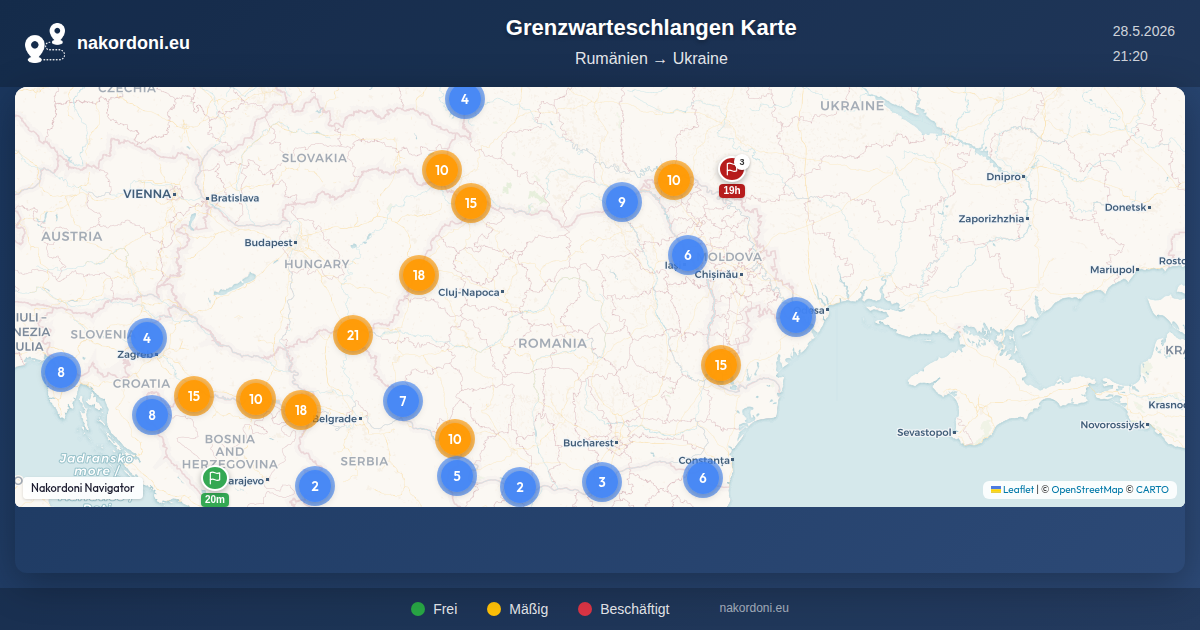The width and height of the screenshot is (1200, 630).
Task: Expand the blue 4 cluster above Slovakia
Action: (464, 99)
